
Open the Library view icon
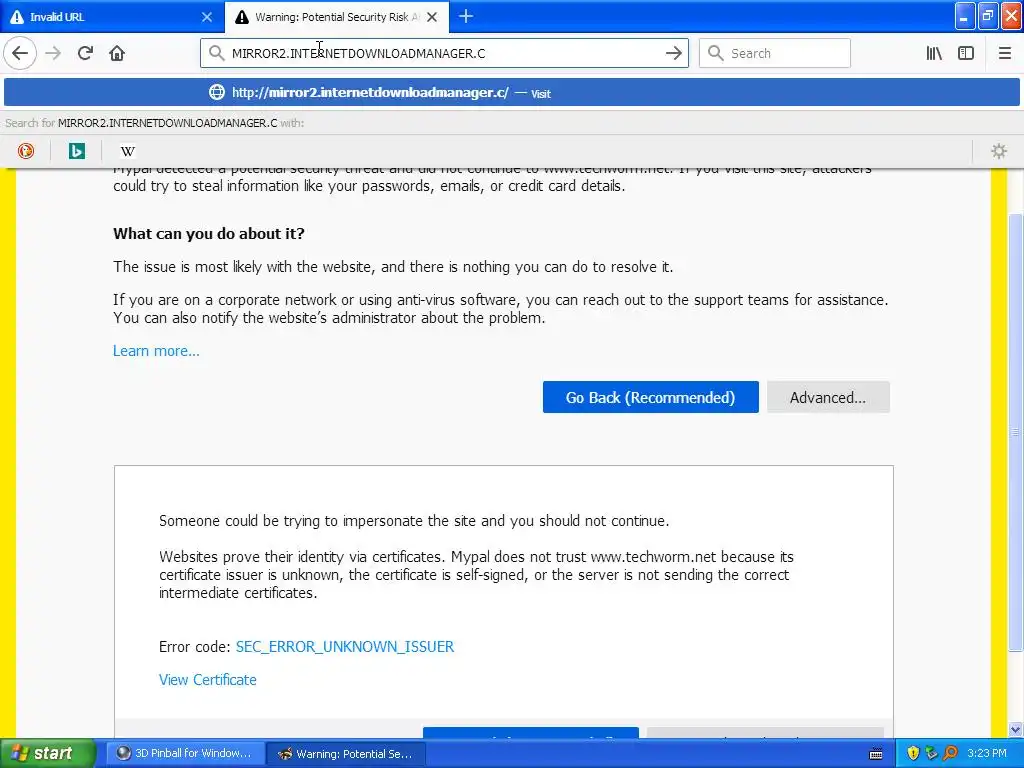click(x=934, y=53)
